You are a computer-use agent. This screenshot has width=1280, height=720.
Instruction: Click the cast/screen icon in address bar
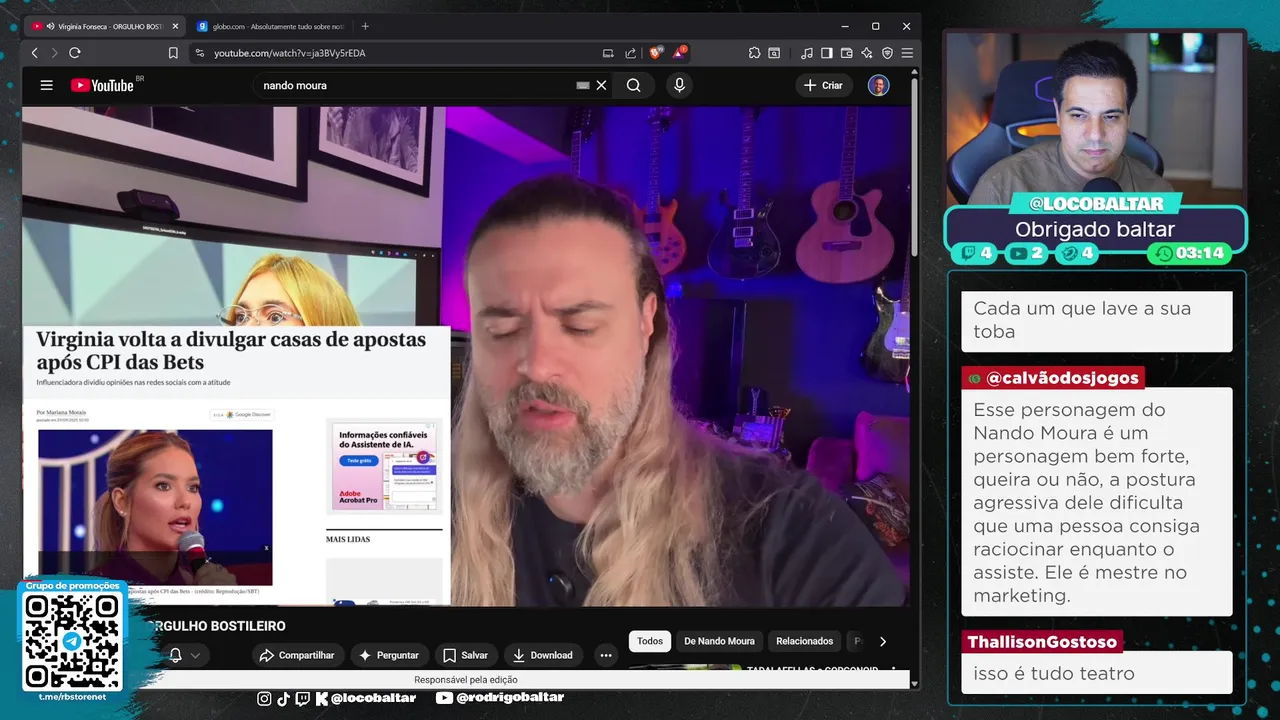(x=608, y=53)
